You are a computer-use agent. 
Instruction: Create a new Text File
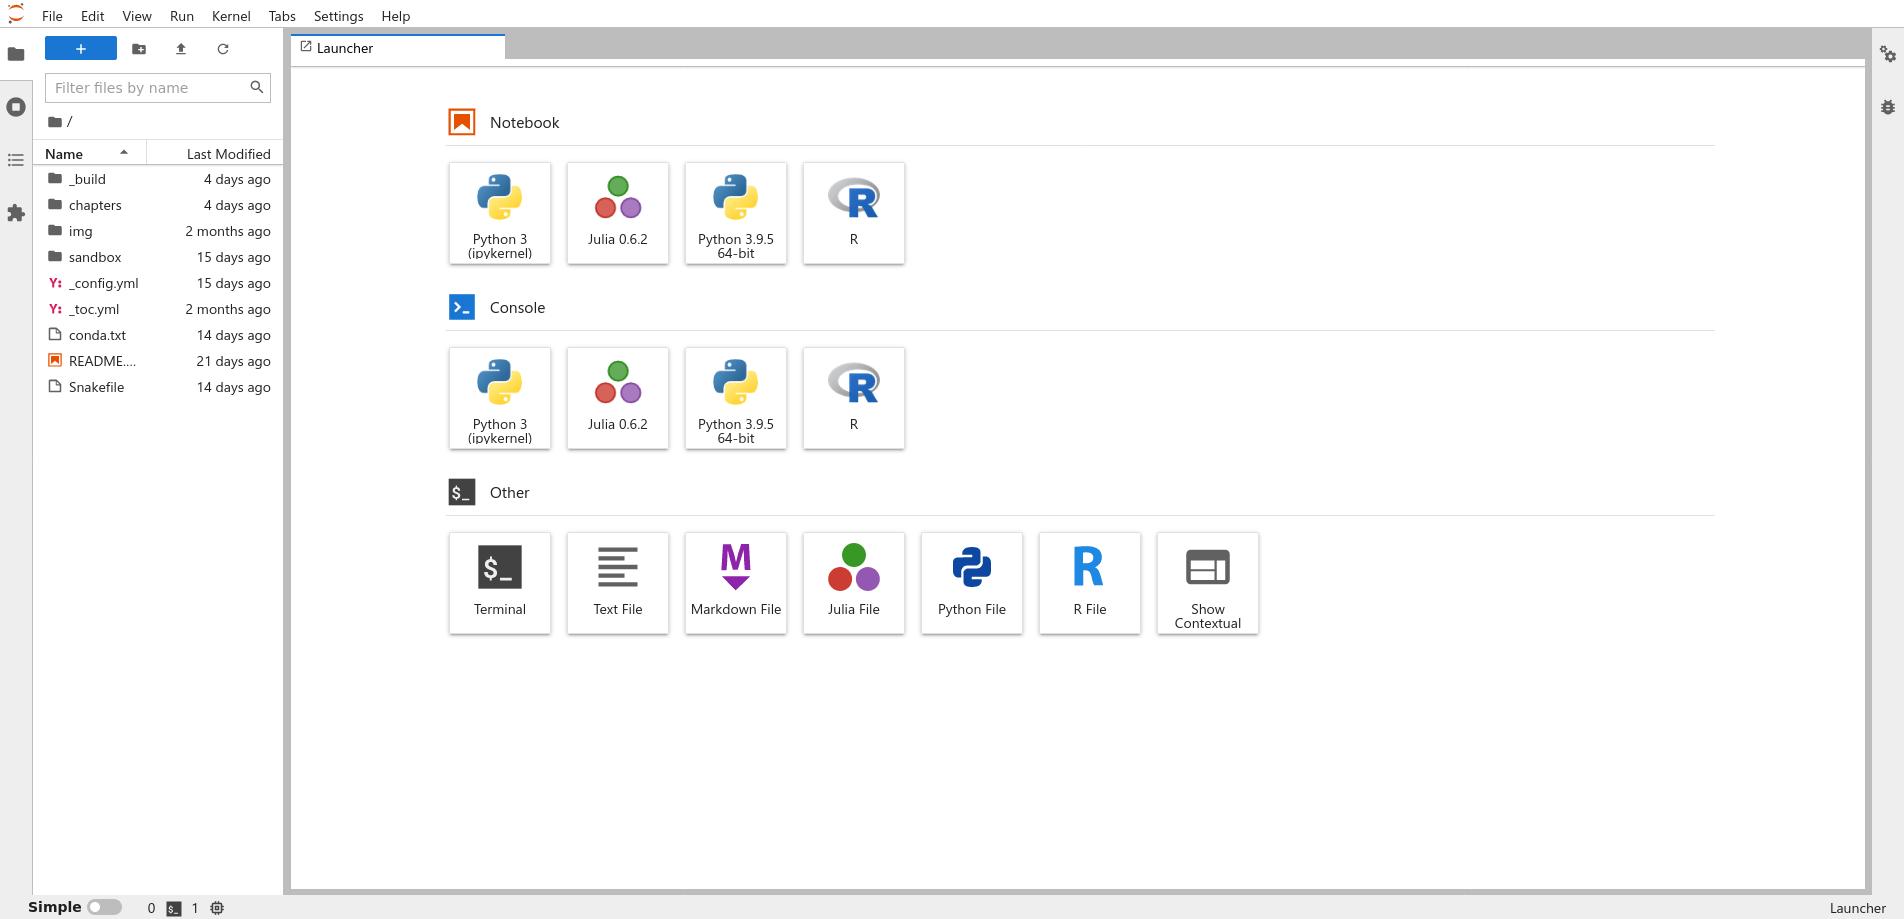point(618,583)
